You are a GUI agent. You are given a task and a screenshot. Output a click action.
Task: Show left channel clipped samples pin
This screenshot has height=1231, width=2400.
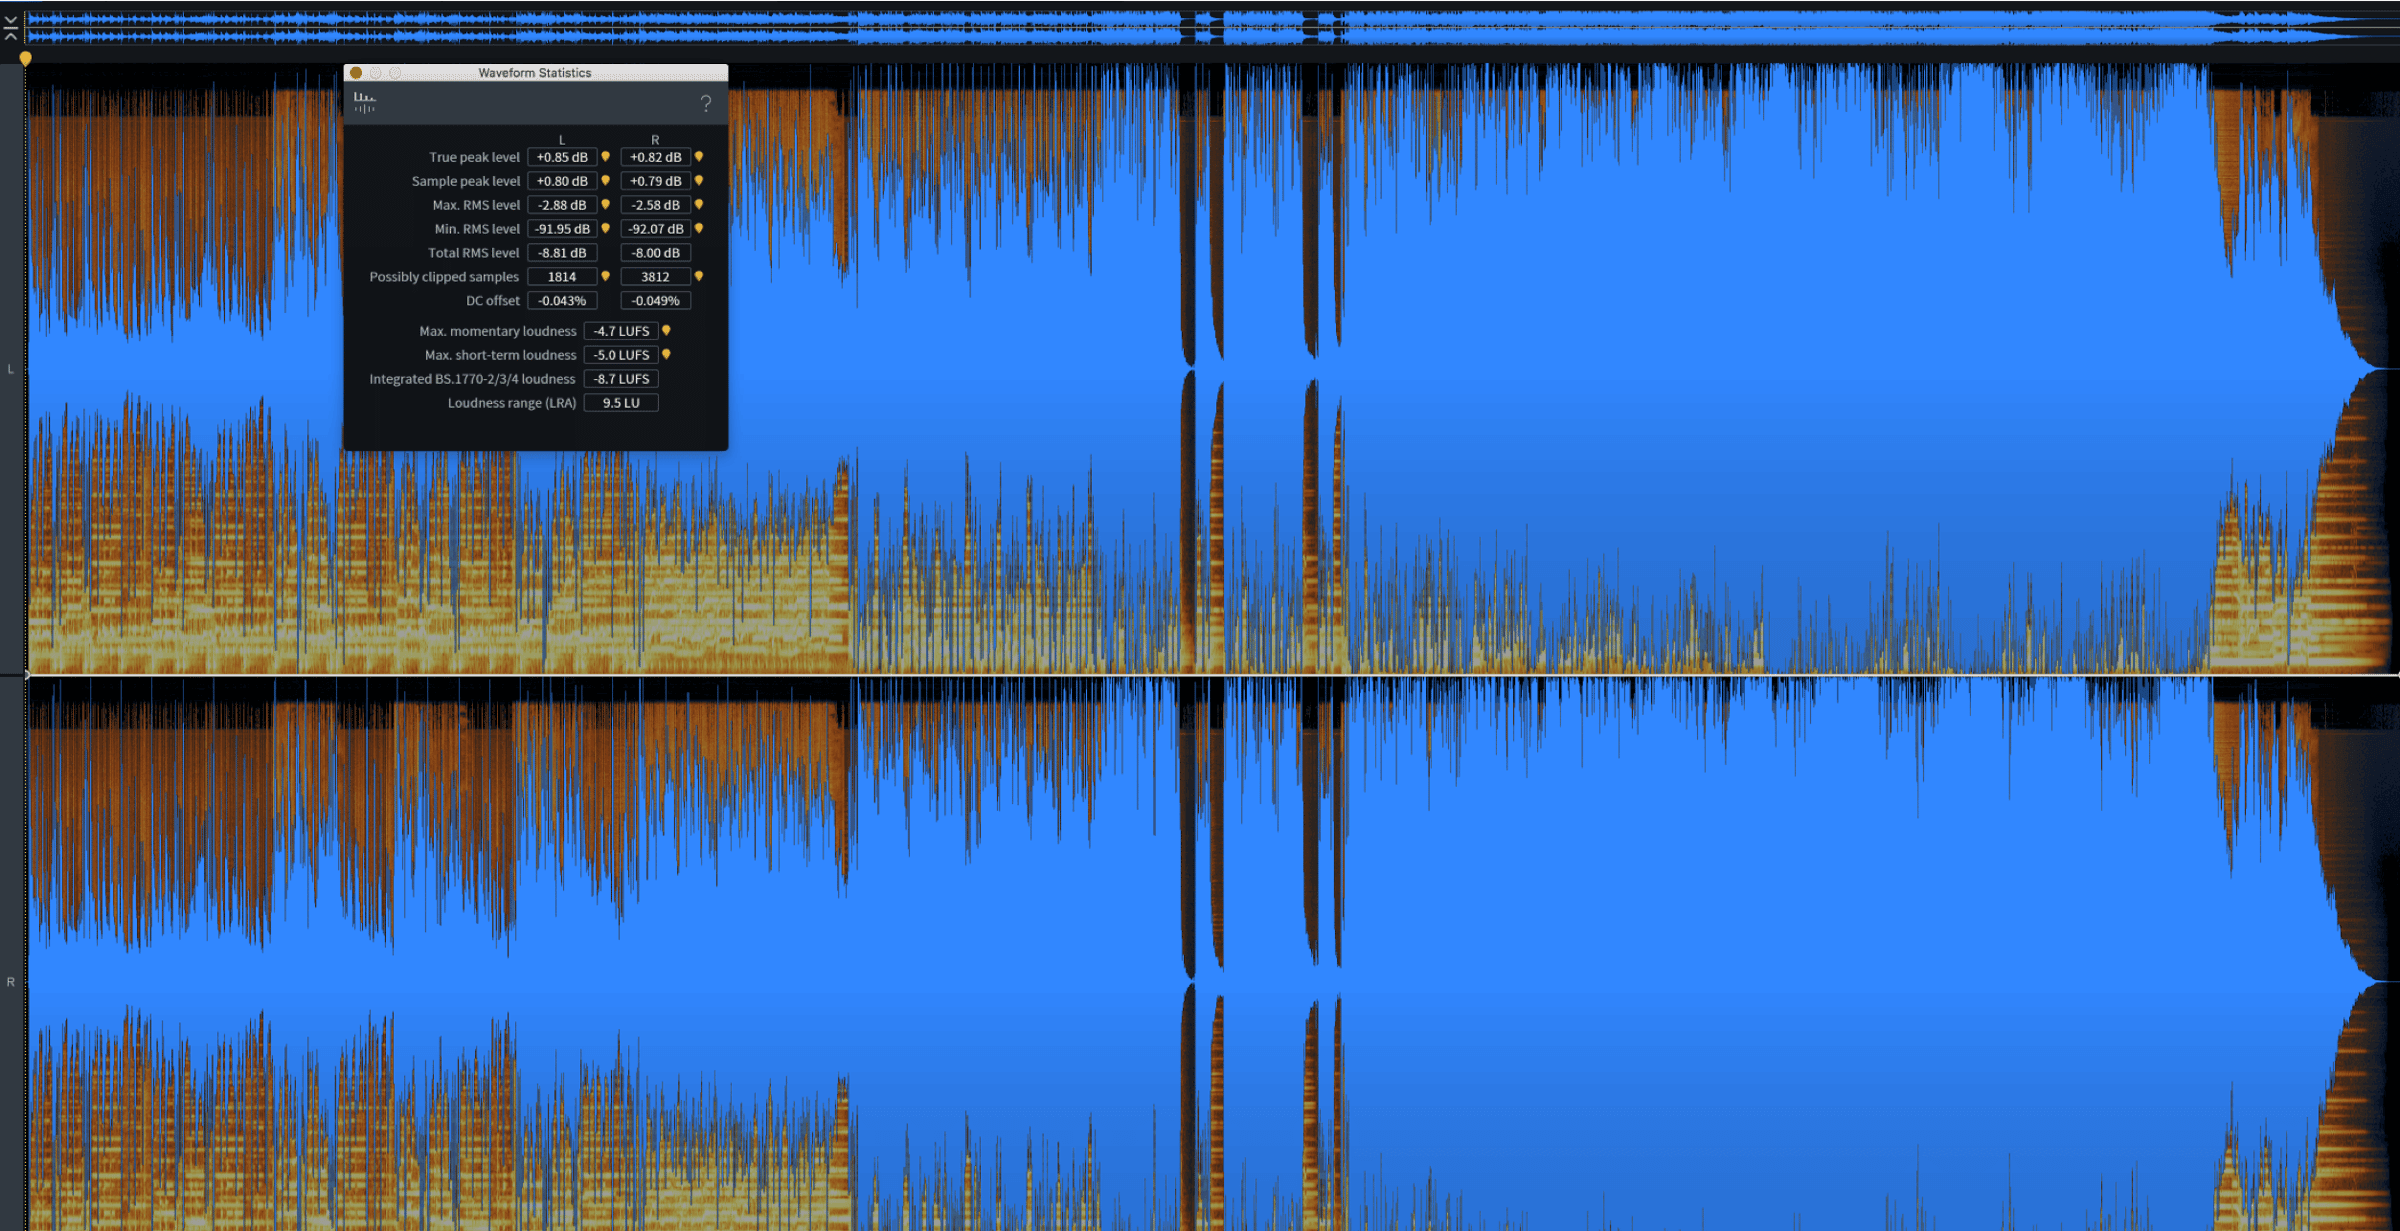coord(605,276)
